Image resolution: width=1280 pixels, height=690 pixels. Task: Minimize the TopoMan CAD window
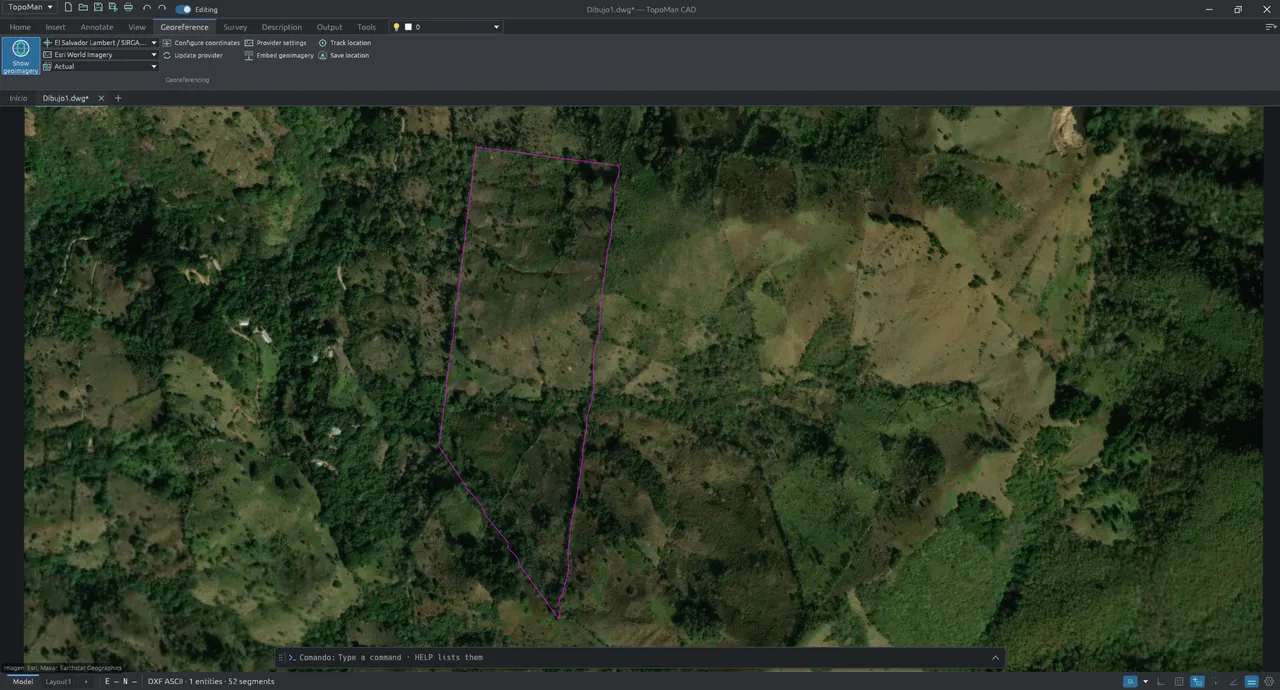click(x=1210, y=9)
